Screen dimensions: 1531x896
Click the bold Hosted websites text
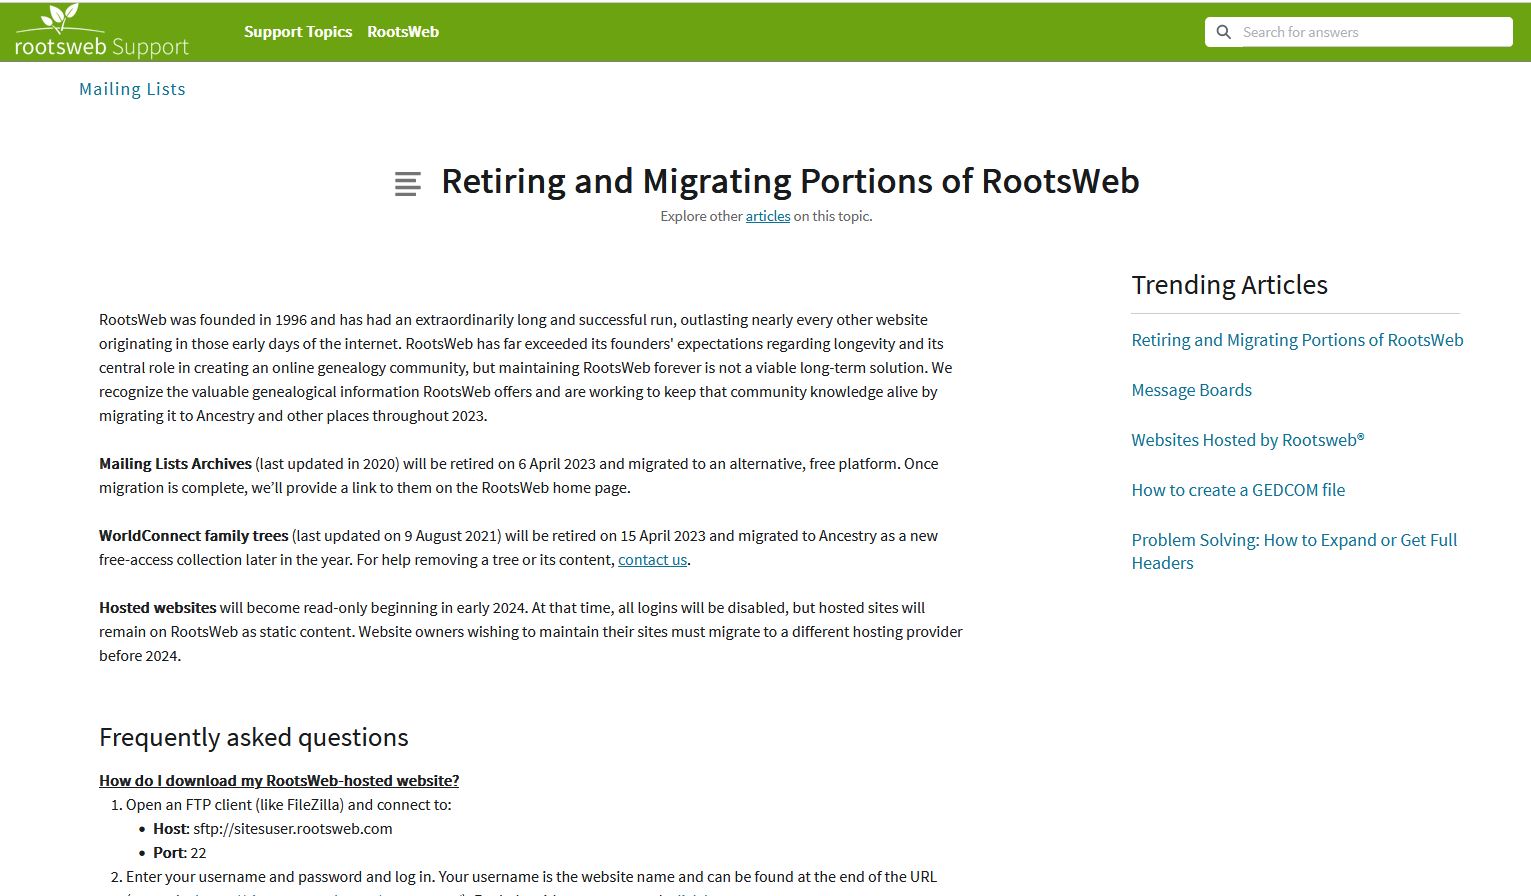pyautogui.click(x=157, y=608)
